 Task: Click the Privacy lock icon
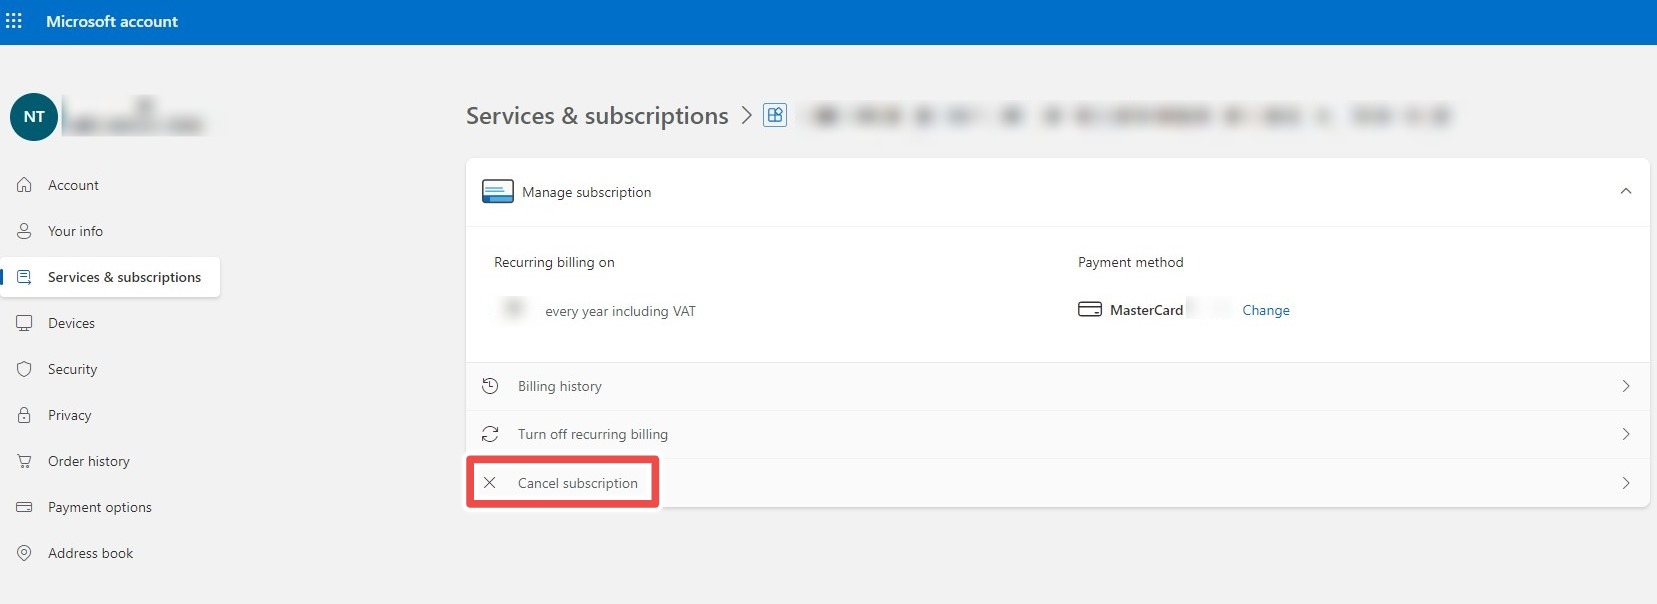coord(24,415)
